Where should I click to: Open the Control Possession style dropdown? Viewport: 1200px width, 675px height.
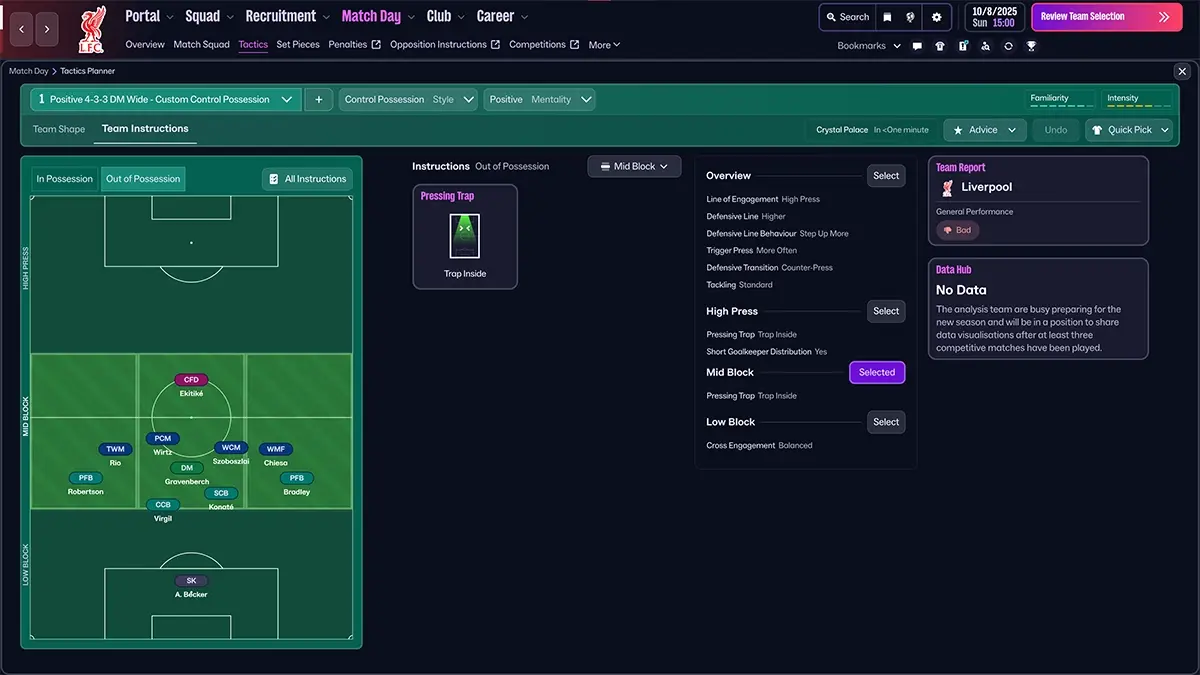(409, 100)
